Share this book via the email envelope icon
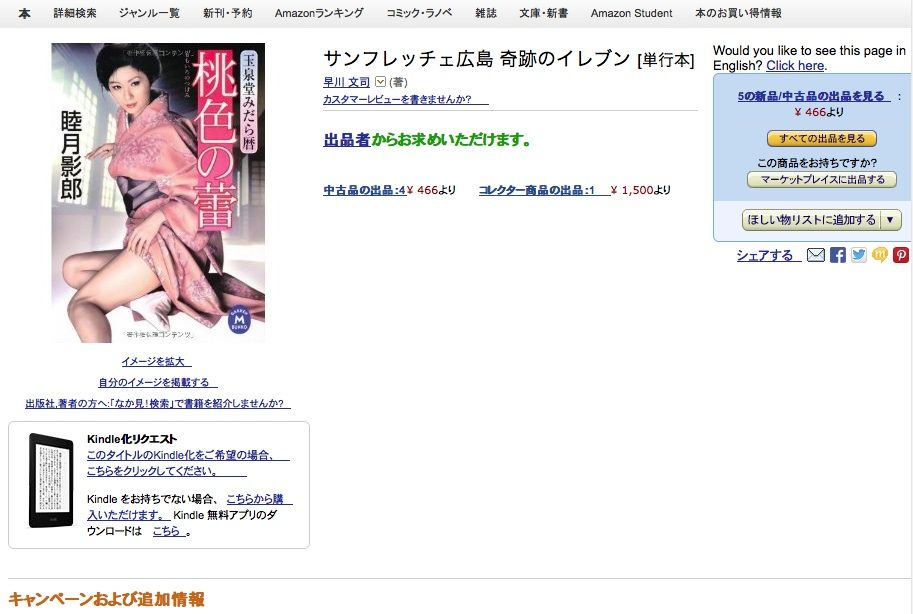This screenshot has height=614, width=913. coord(816,255)
